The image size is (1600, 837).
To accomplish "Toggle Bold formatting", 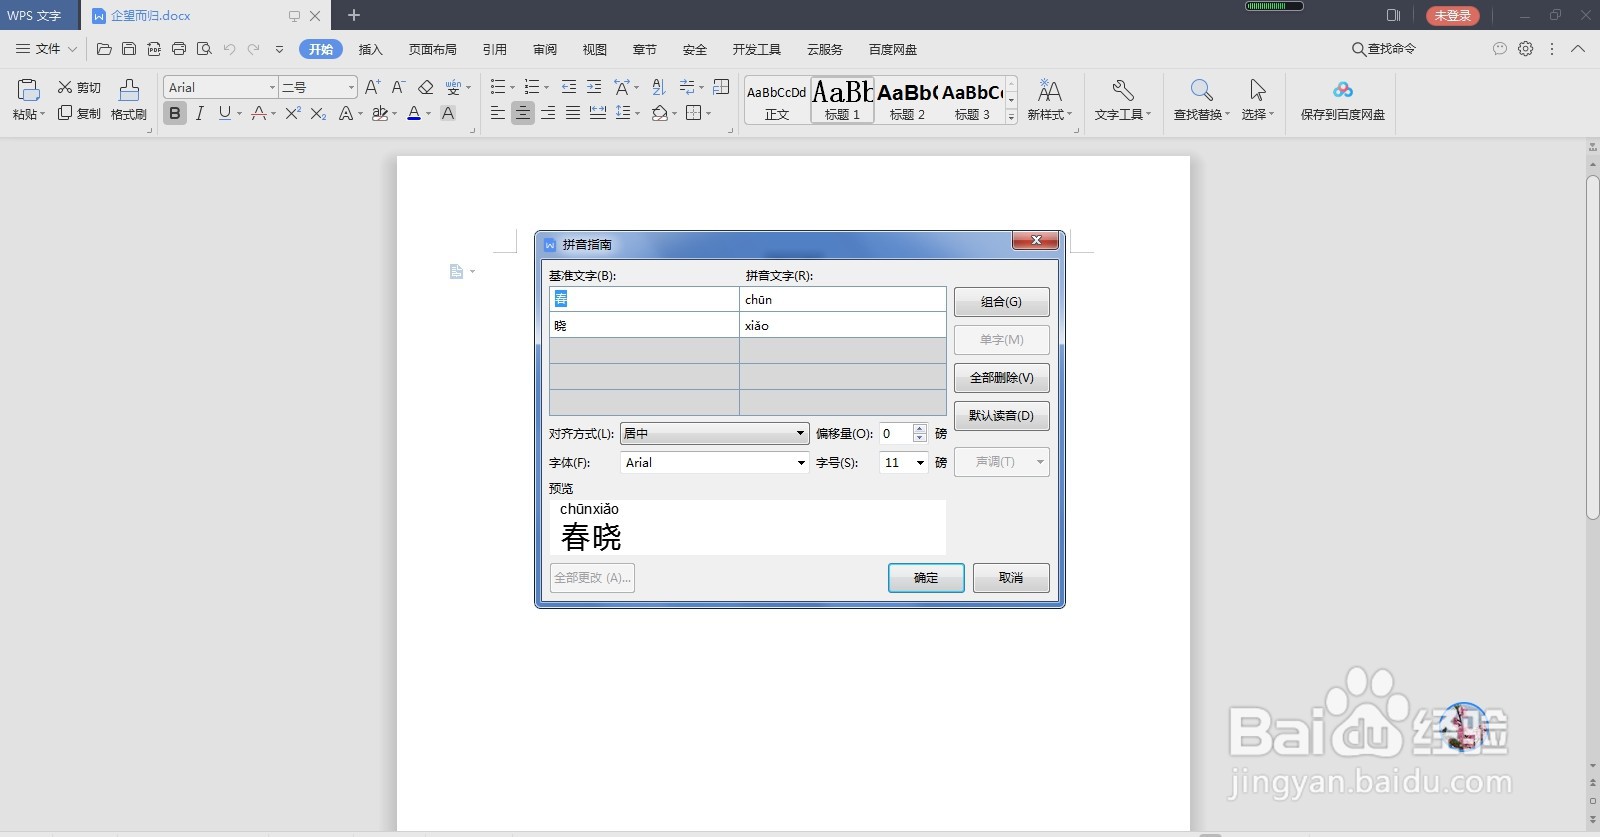I will click(x=175, y=114).
